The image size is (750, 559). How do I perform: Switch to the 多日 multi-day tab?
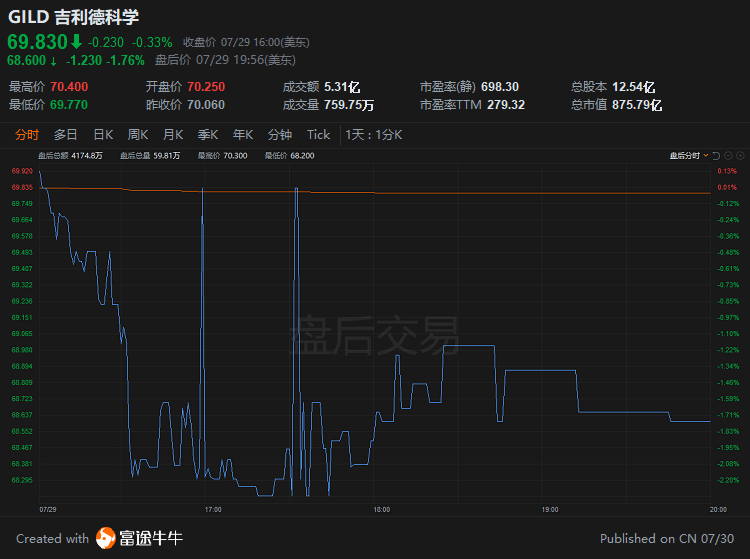(x=66, y=135)
